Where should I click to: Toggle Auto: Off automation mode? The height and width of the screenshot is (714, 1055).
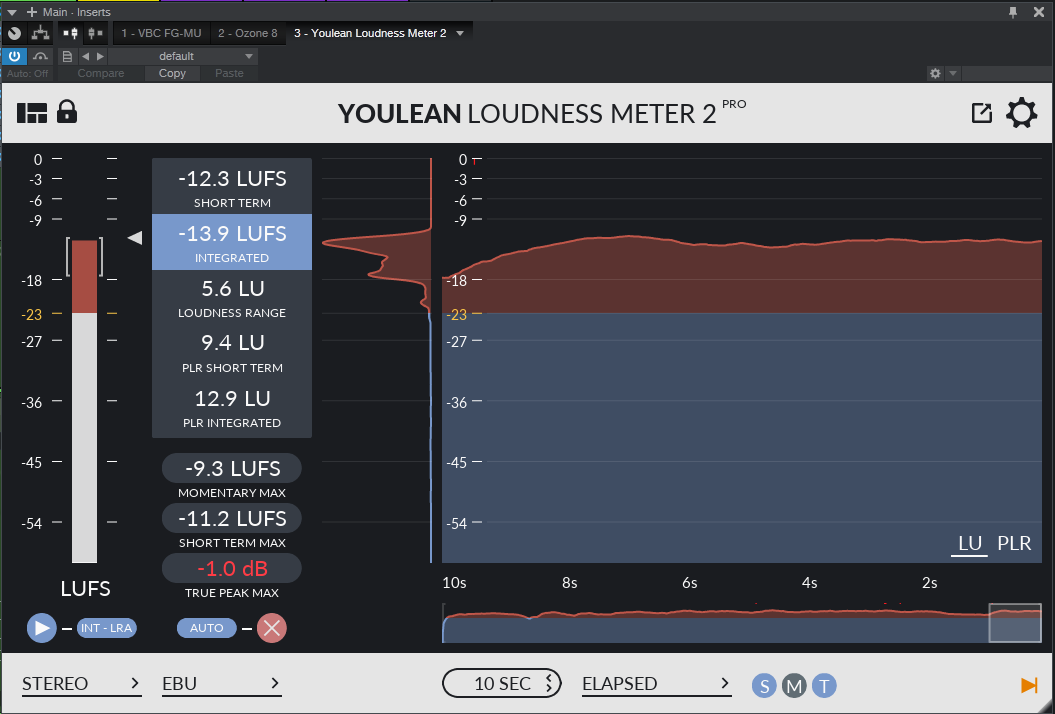(x=27, y=73)
